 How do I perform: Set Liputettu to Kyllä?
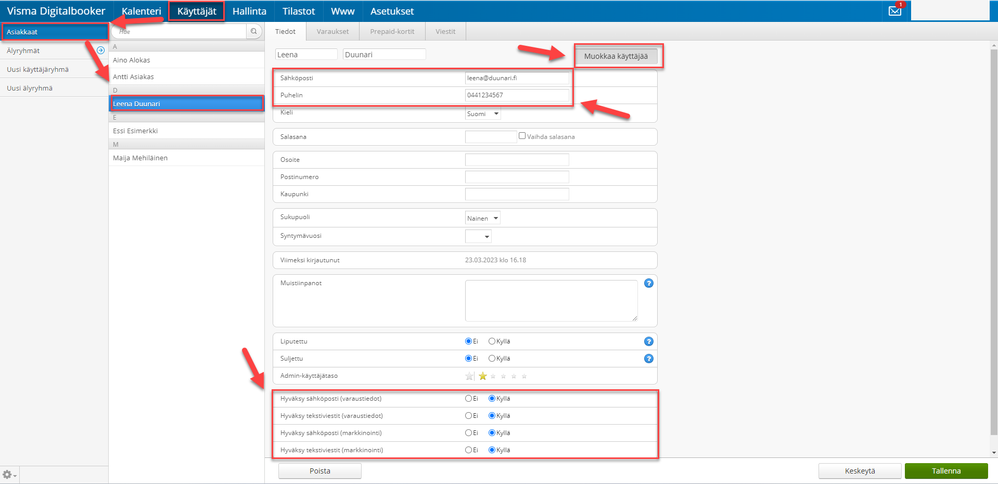pos(491,341)
